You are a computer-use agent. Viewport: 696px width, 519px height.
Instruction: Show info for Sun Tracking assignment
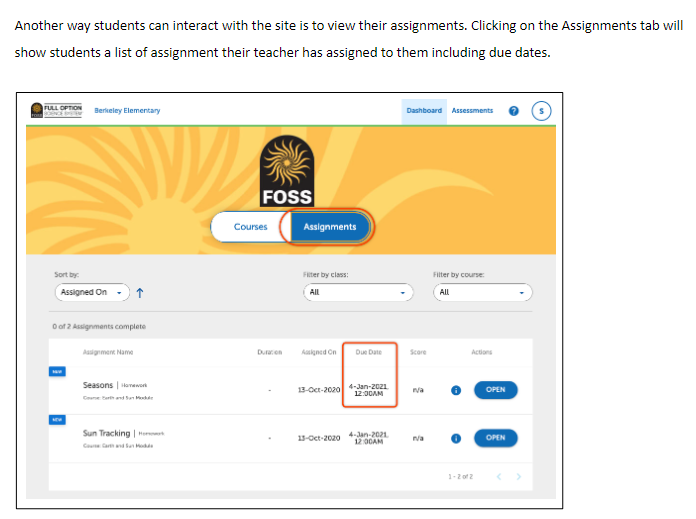coord(456,438)
